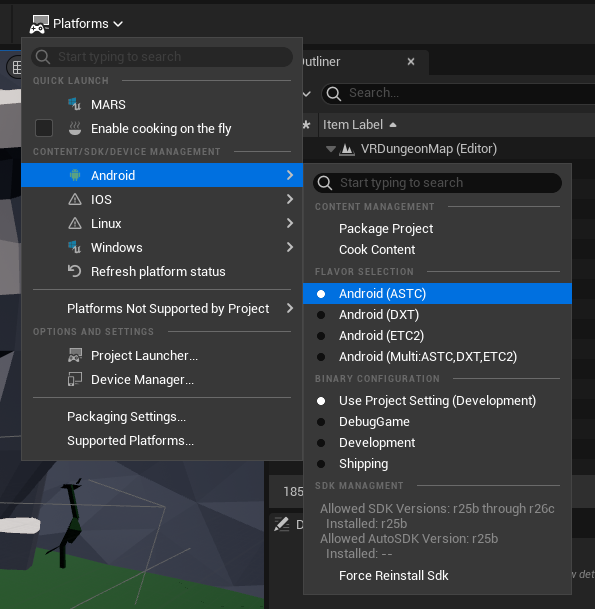Image resolution: width=595 pixels, height=609 pixels.
Task: Click the Platforms gamepad monitor icon
Action: (x=39, y=24)
